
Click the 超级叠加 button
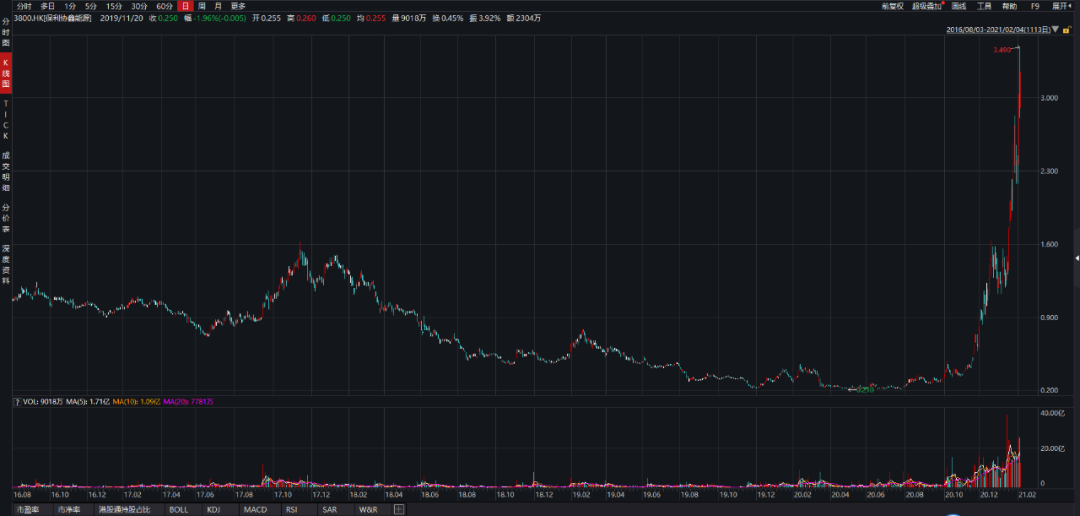[926, 6]
